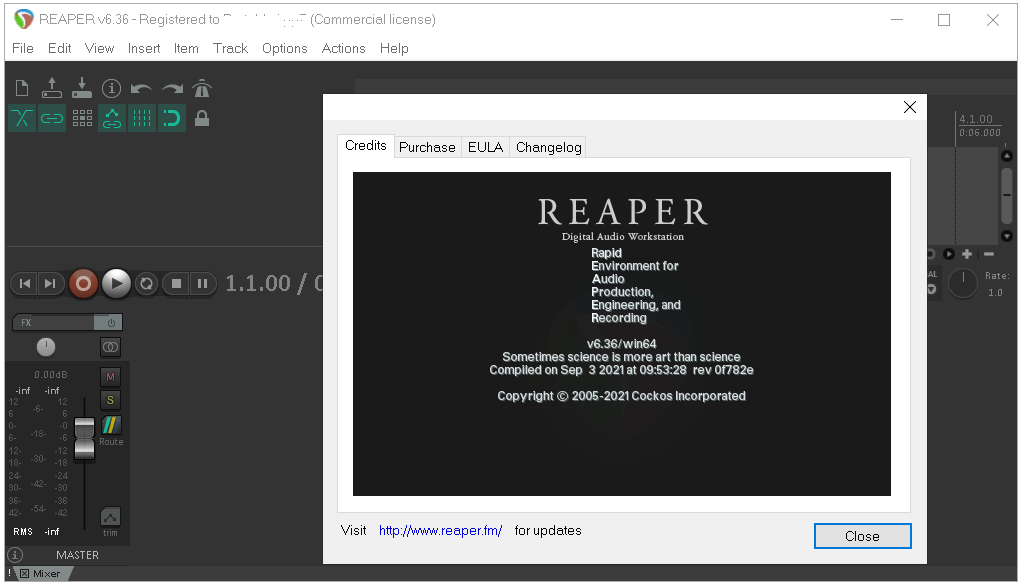Open the reaper.fm website link
1019x584 pixels.
(x=440, y=531)
